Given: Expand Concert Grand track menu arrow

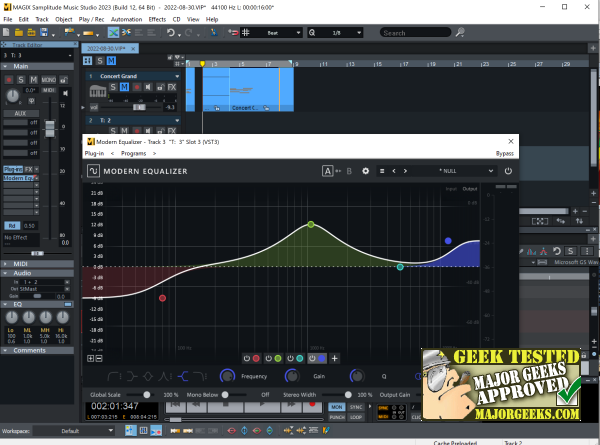Looking at the screenshot, I should point(177,76).
